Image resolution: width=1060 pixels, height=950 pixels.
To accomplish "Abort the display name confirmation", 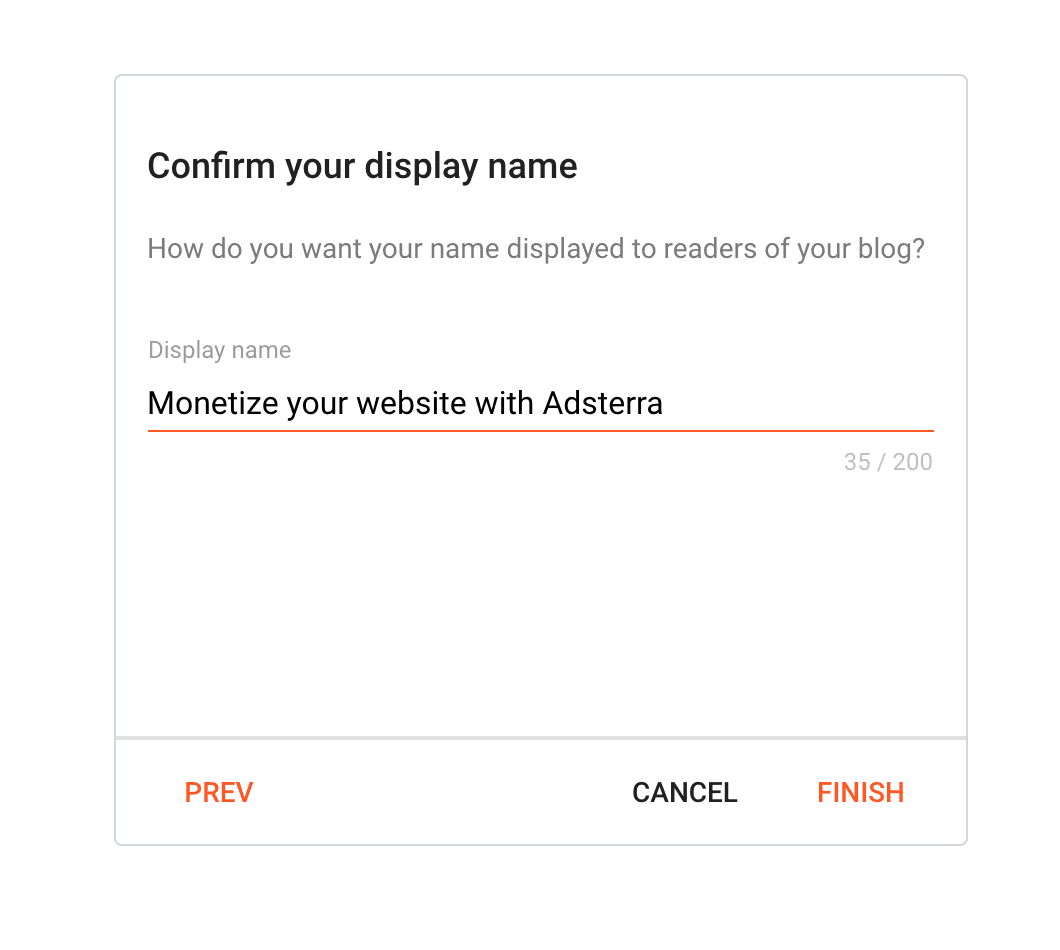I will [x=684, y=792].
